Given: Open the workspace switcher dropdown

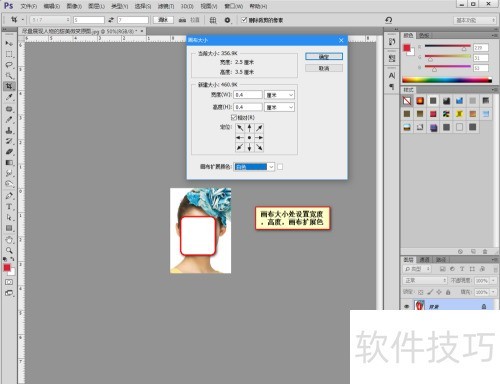Looking at the screenshot, I should point(475,20).
